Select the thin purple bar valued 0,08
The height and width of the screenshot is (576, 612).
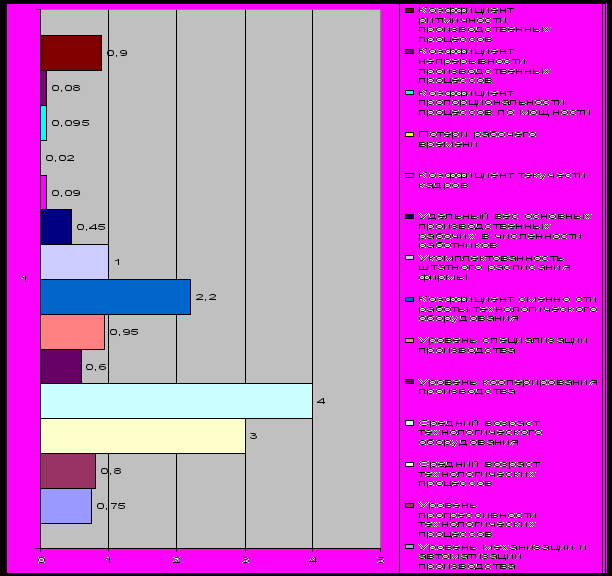[x=43, y=88]
